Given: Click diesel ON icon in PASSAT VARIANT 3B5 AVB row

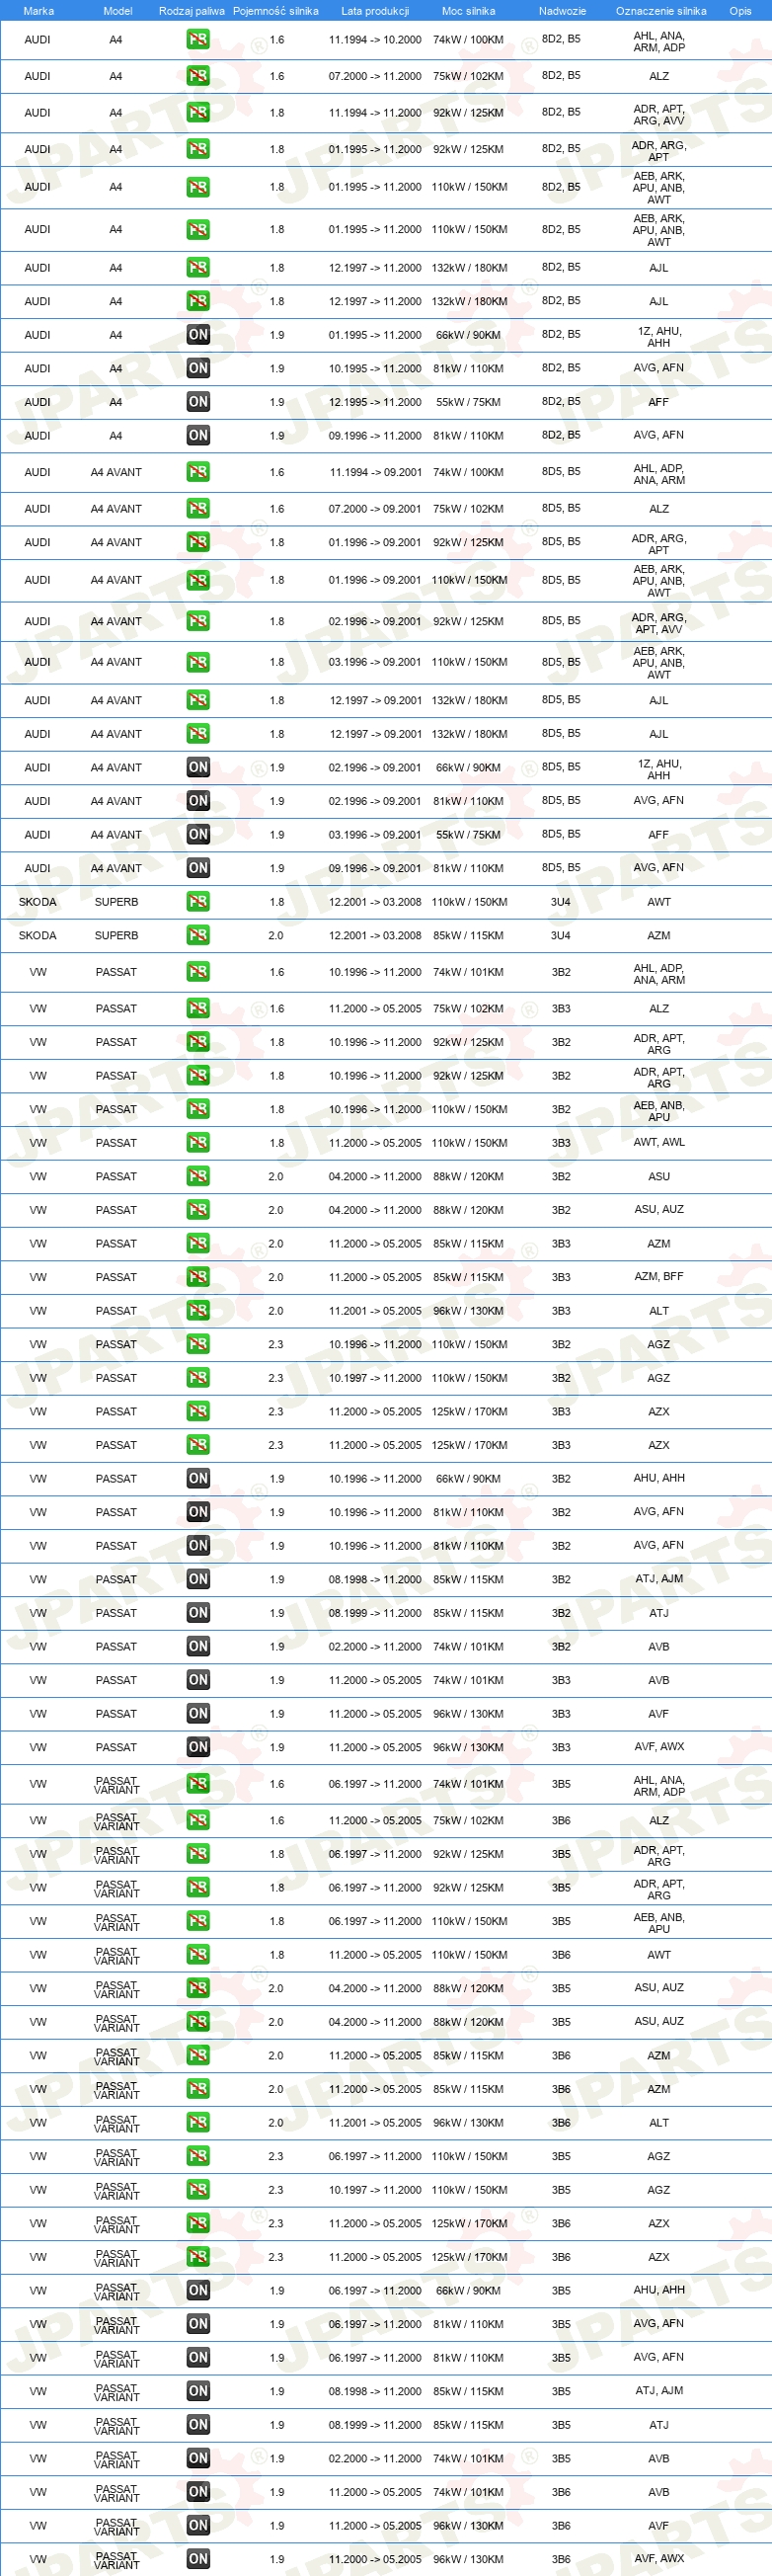Looking at the screenshot, I should point(198,2459).
